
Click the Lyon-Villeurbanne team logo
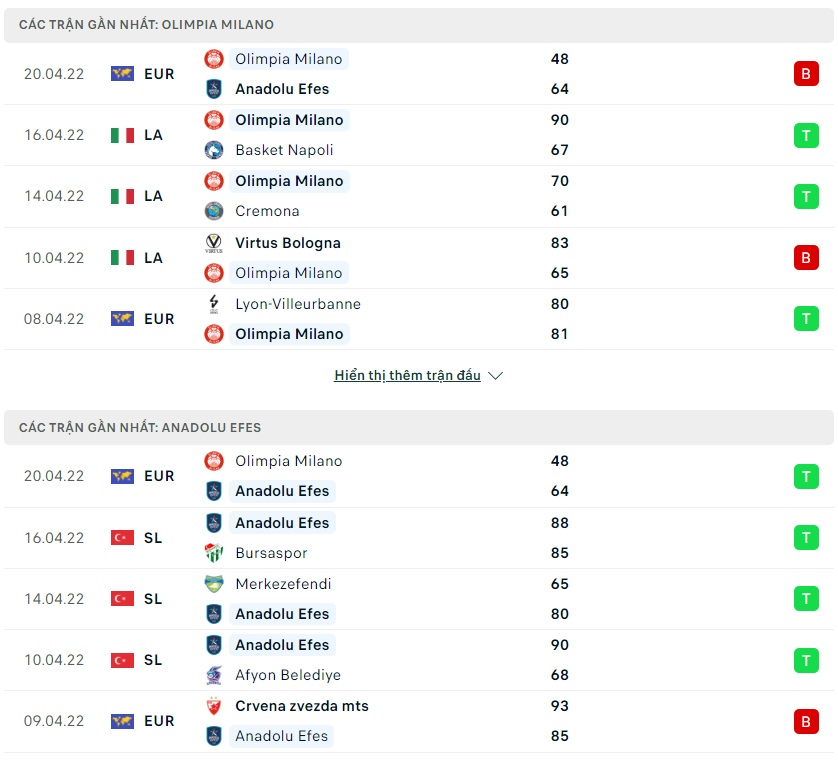coord(214,304)
